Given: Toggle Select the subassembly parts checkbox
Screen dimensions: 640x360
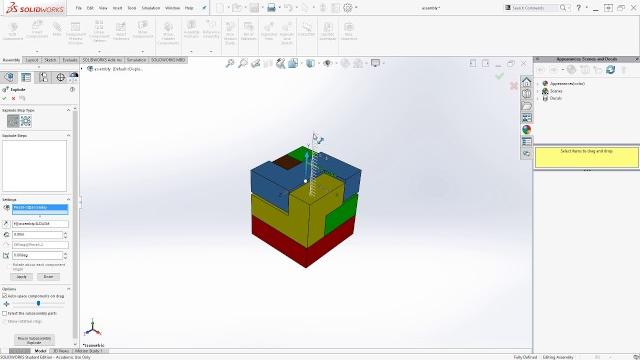Looking at the screenshot, I should (x=4, y=313).
